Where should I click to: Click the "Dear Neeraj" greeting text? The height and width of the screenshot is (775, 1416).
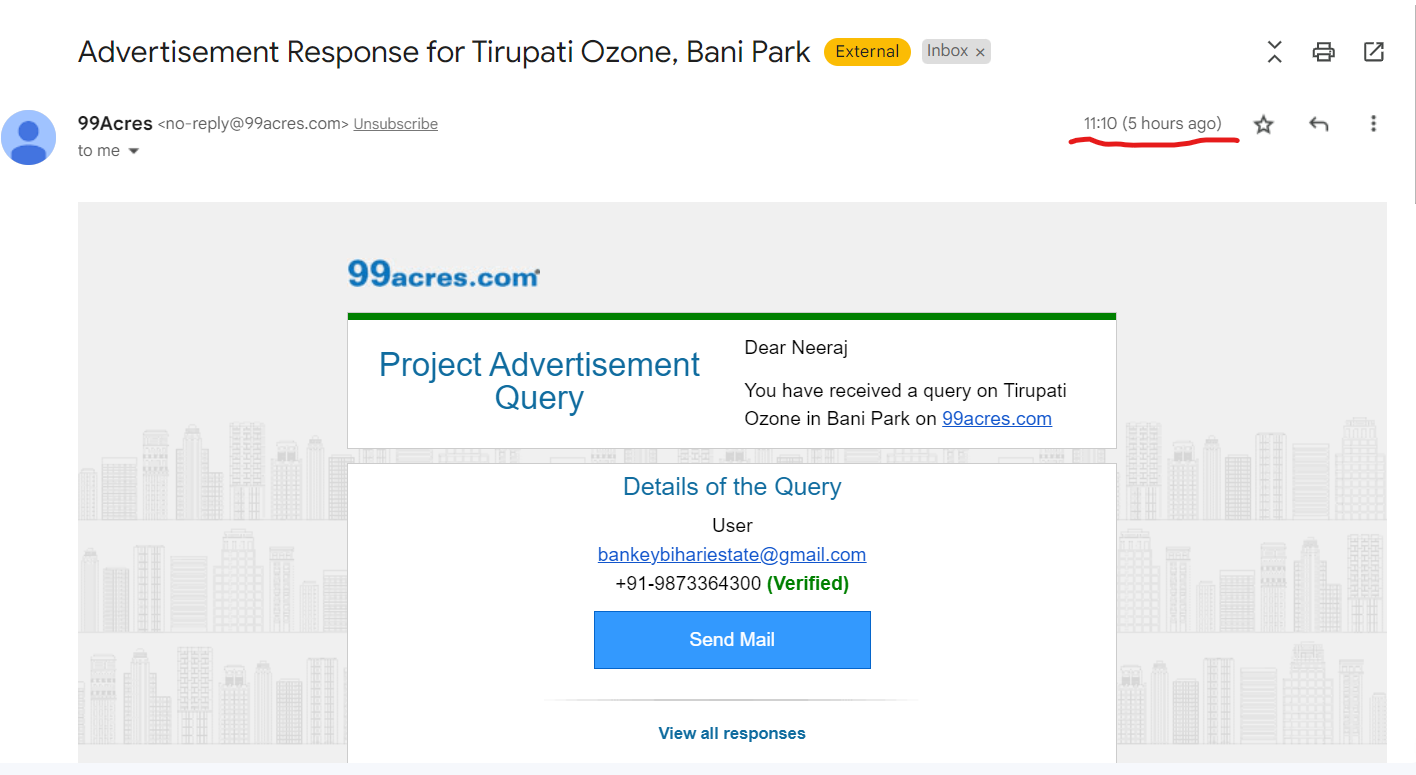pos(796,348)
